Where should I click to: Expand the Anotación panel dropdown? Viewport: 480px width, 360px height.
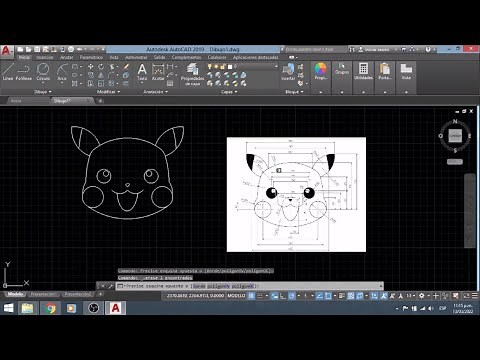pyautogui.click(x=156, y=92)
